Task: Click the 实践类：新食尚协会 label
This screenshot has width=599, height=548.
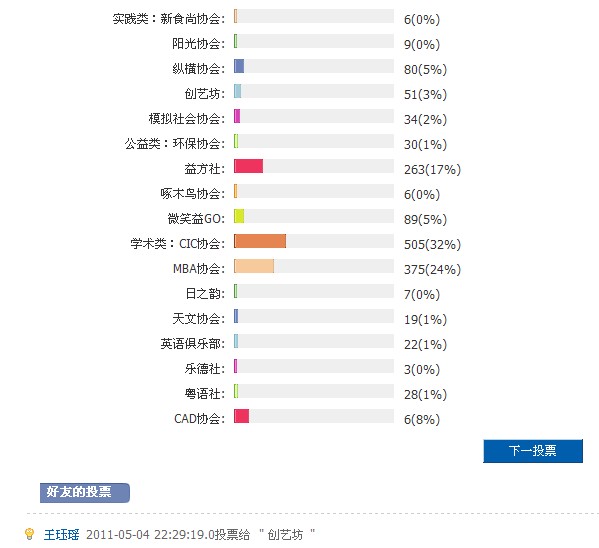Action: [x=169, y=19]
